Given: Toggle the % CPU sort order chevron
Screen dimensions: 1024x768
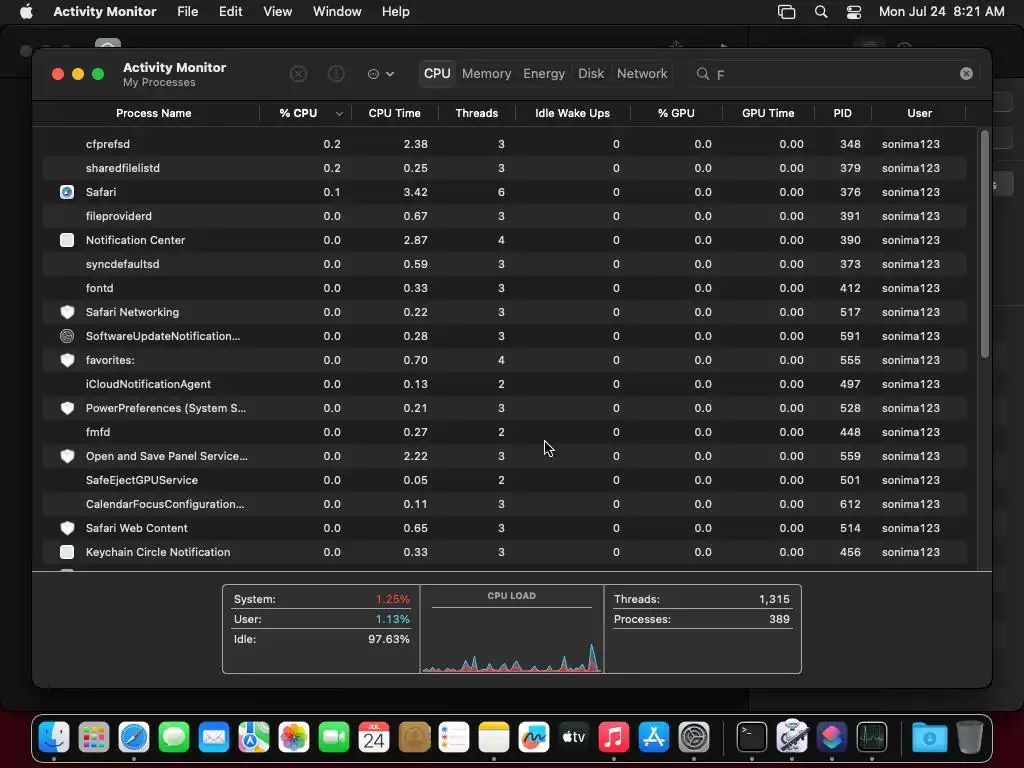Looking at the screenshot, I should tap(339, 114).
